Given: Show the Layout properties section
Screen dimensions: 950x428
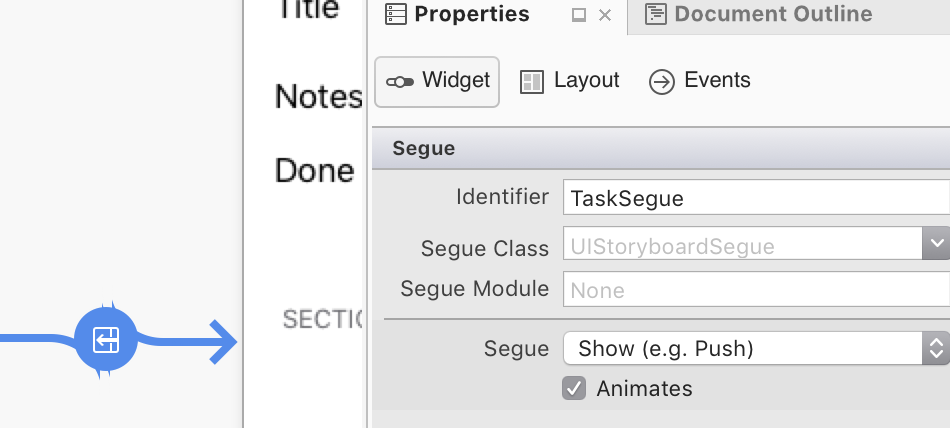Looking at the screenshot, I should (570, 81).
